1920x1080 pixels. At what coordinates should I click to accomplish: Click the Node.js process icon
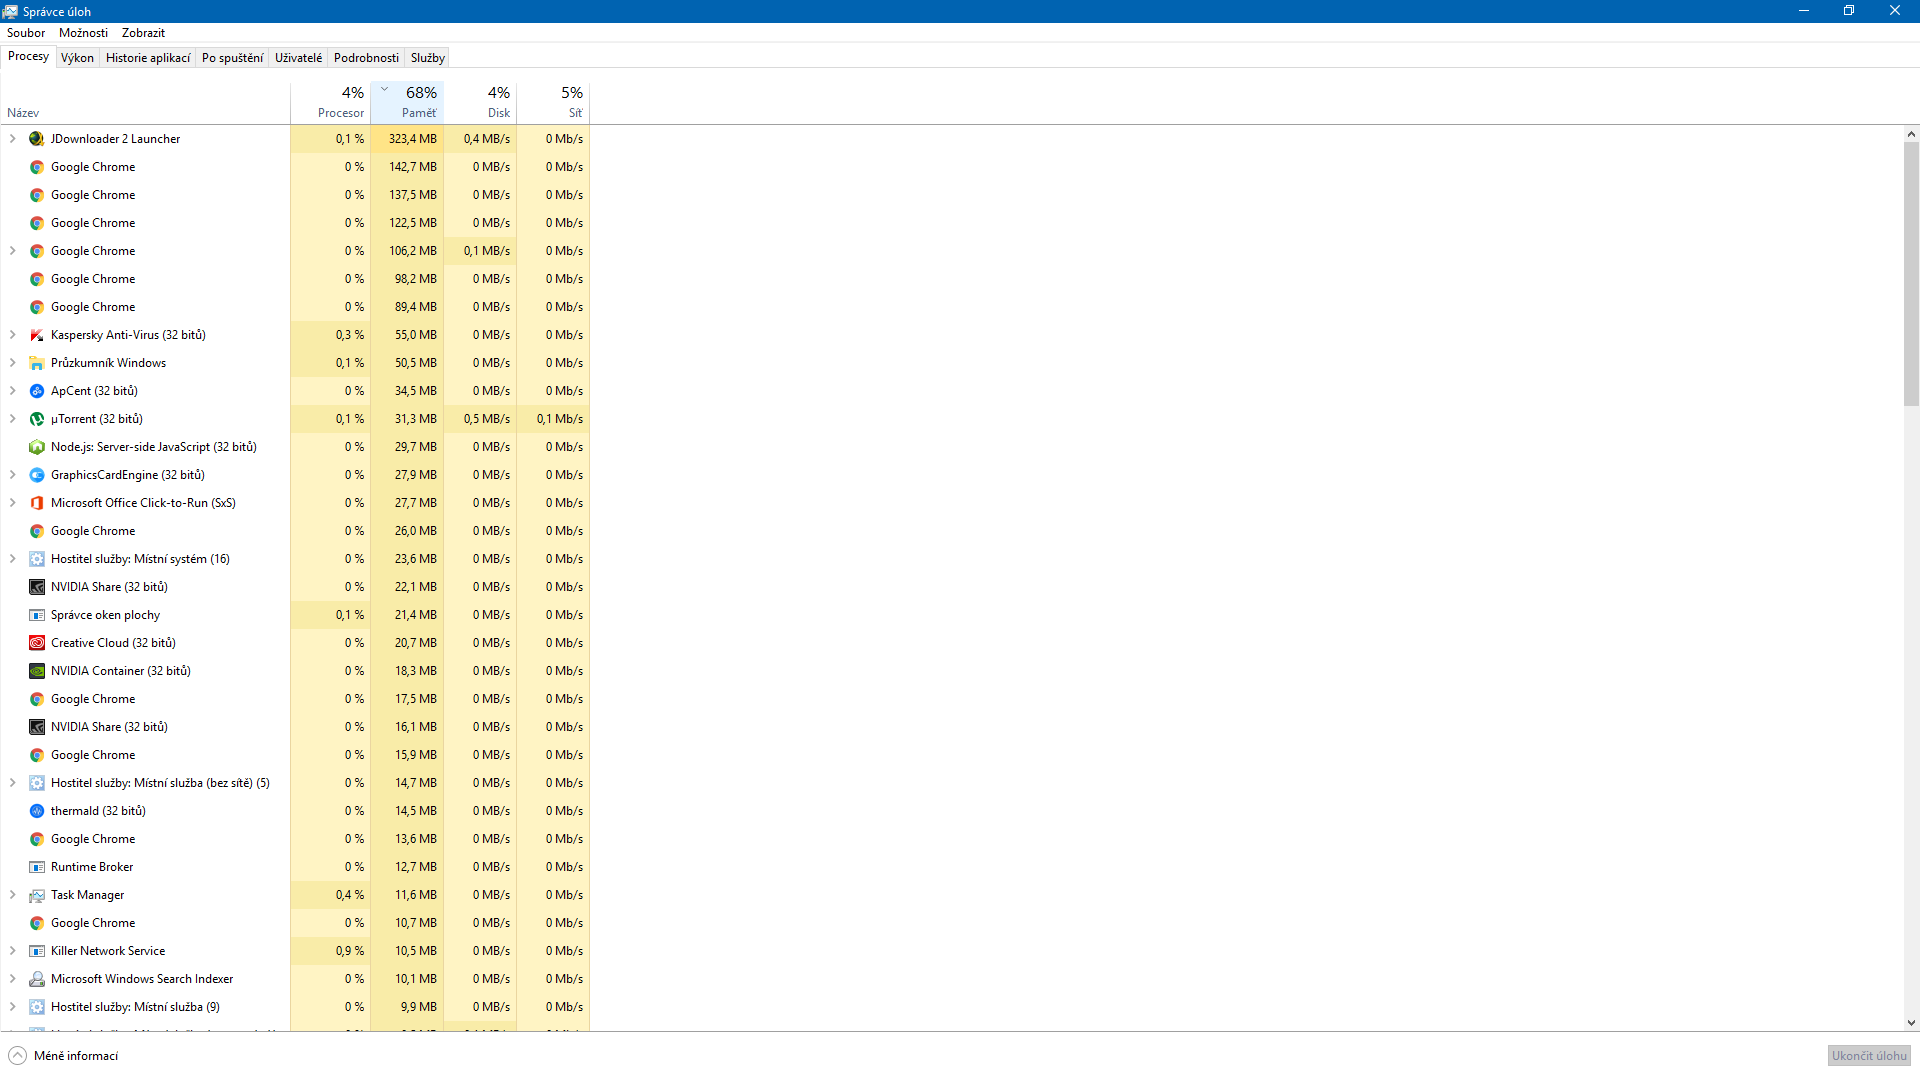click(37, 447)
